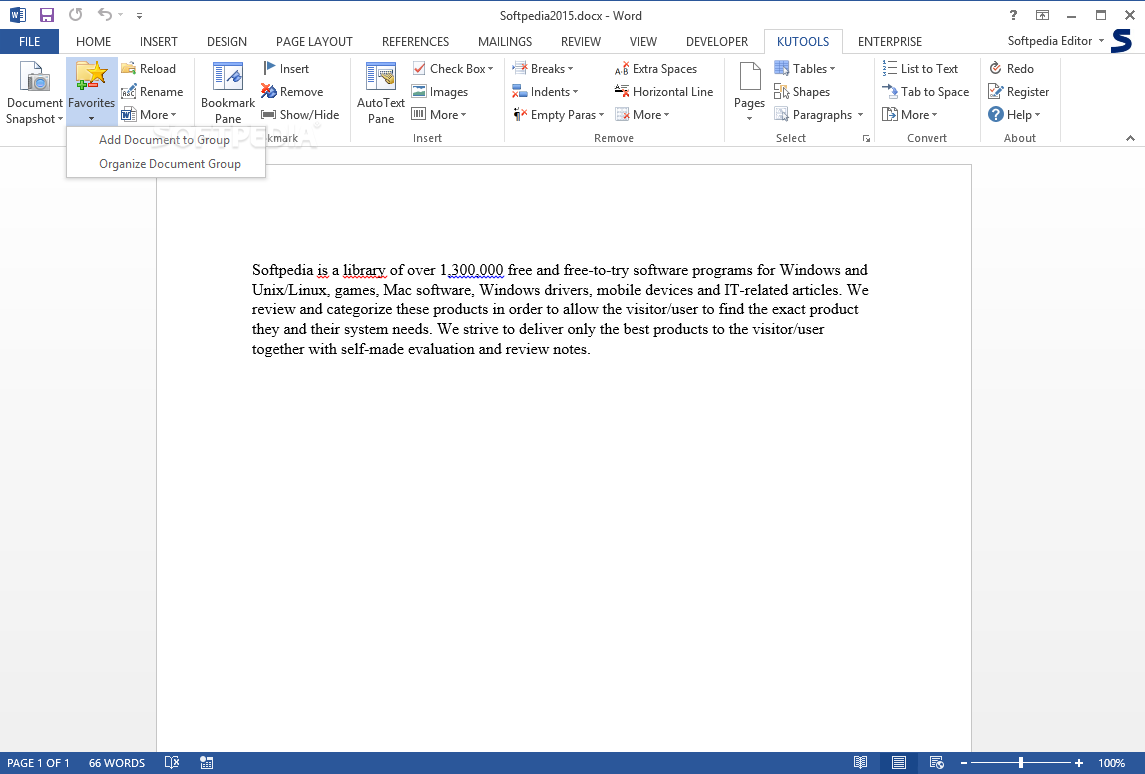Expand the Pages dropdown
This screenshot has width=1145, height=774.
(749, 118)
